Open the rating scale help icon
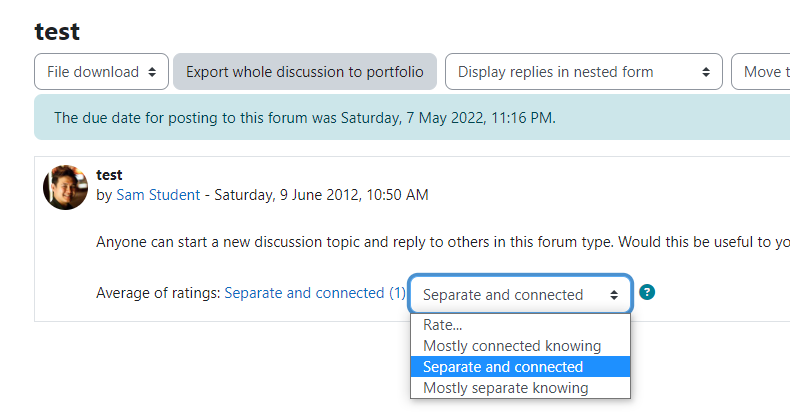This screenshot has height=414, width=790. [x=647, y=292]
